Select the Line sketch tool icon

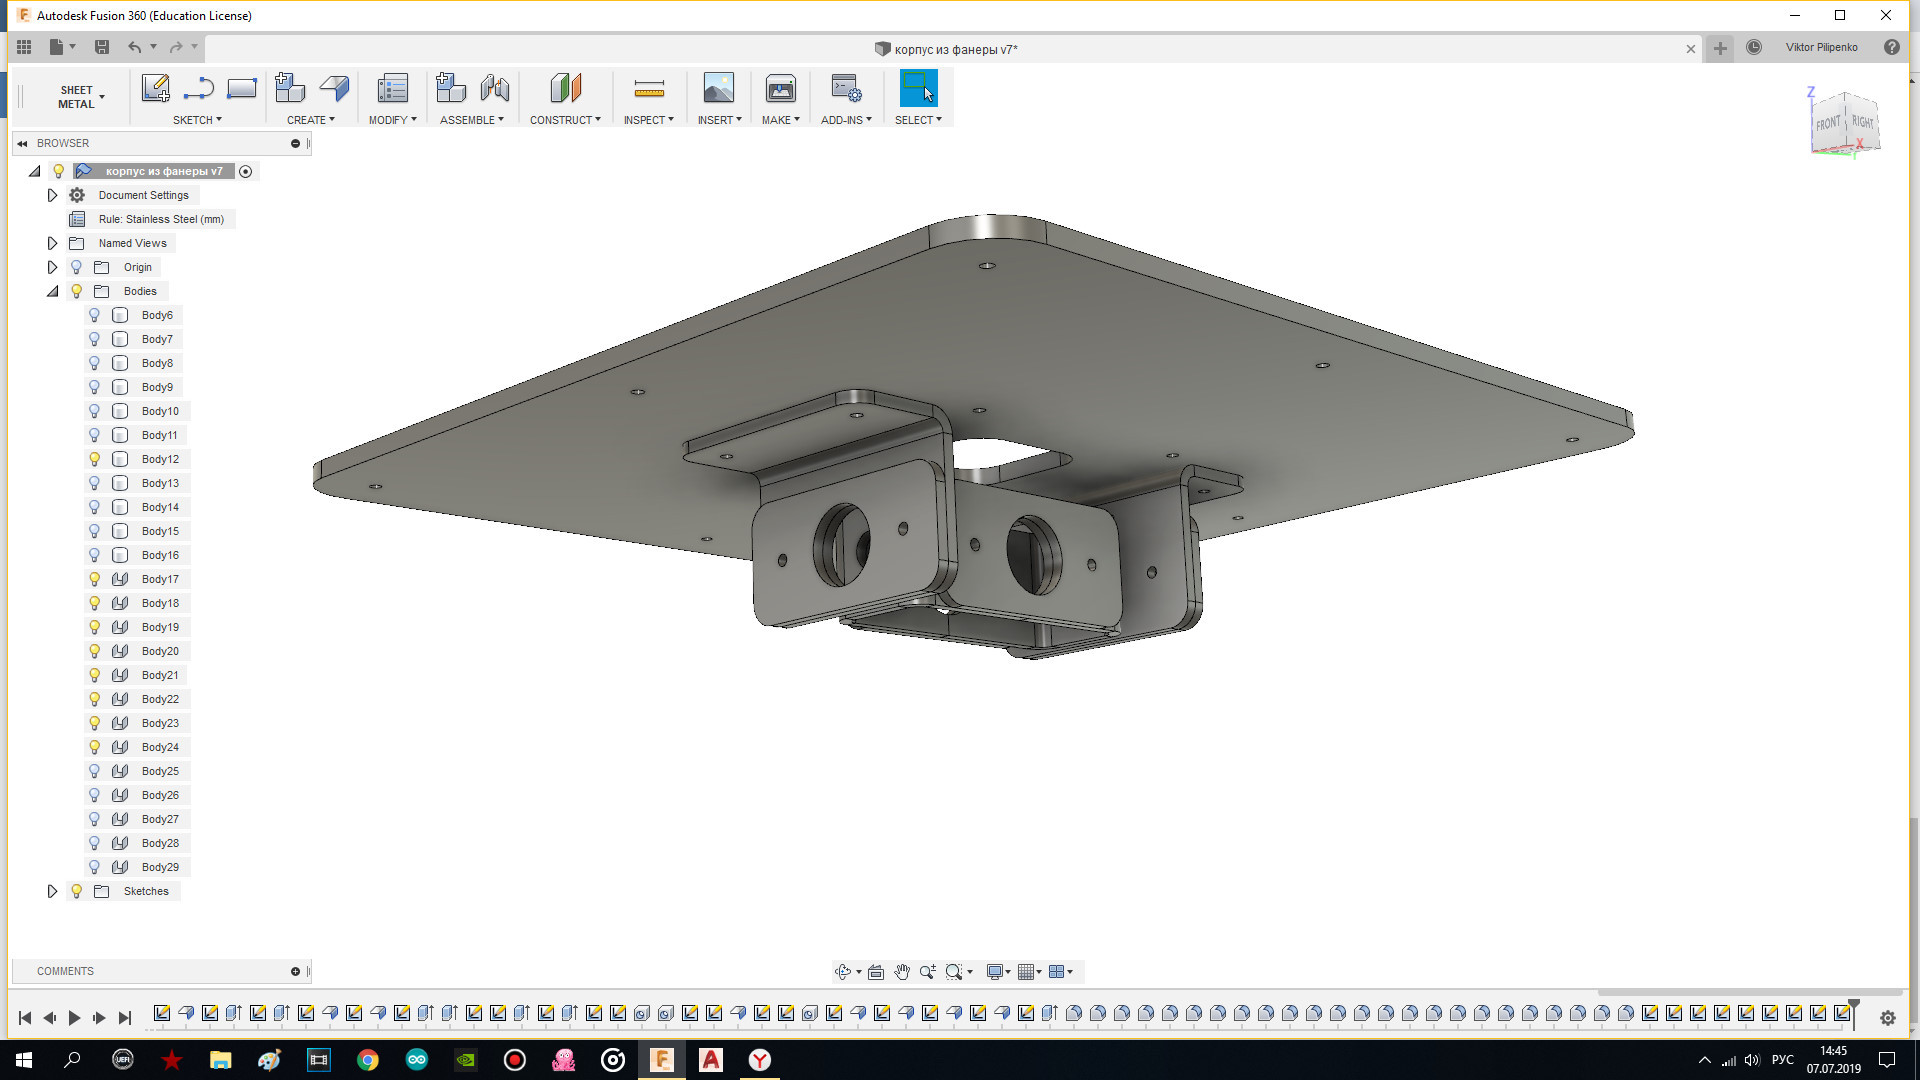pyautogui.click(x=198, y=89)
